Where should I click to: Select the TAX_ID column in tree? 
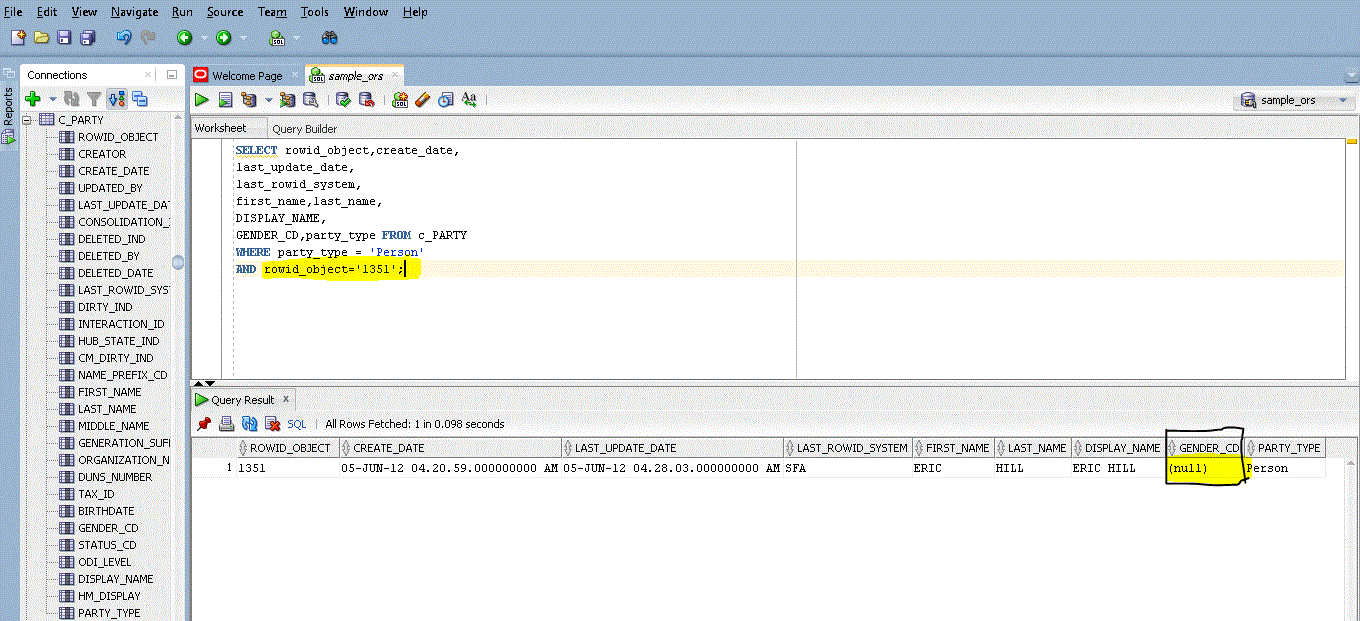[x=96, y=494]
